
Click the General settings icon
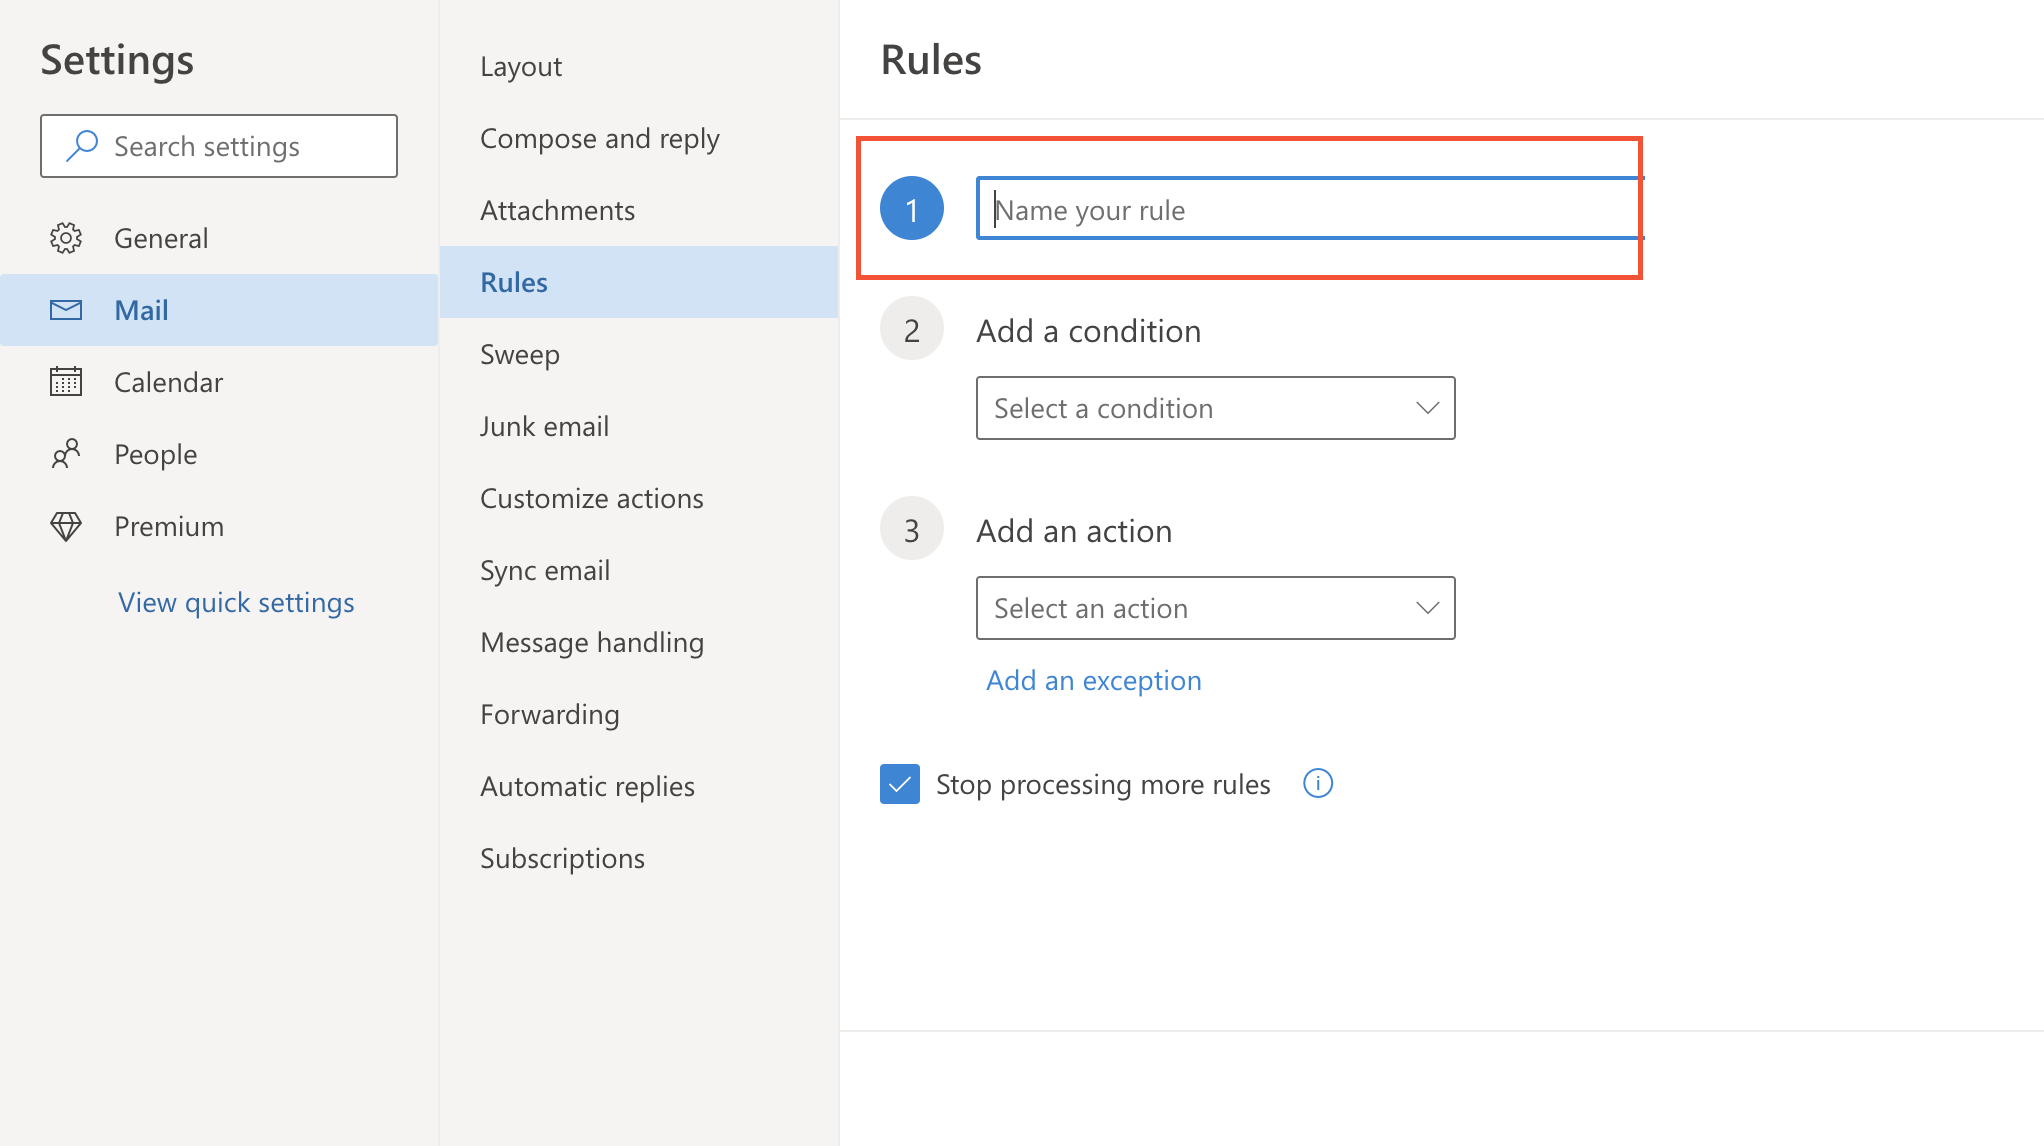66,236
